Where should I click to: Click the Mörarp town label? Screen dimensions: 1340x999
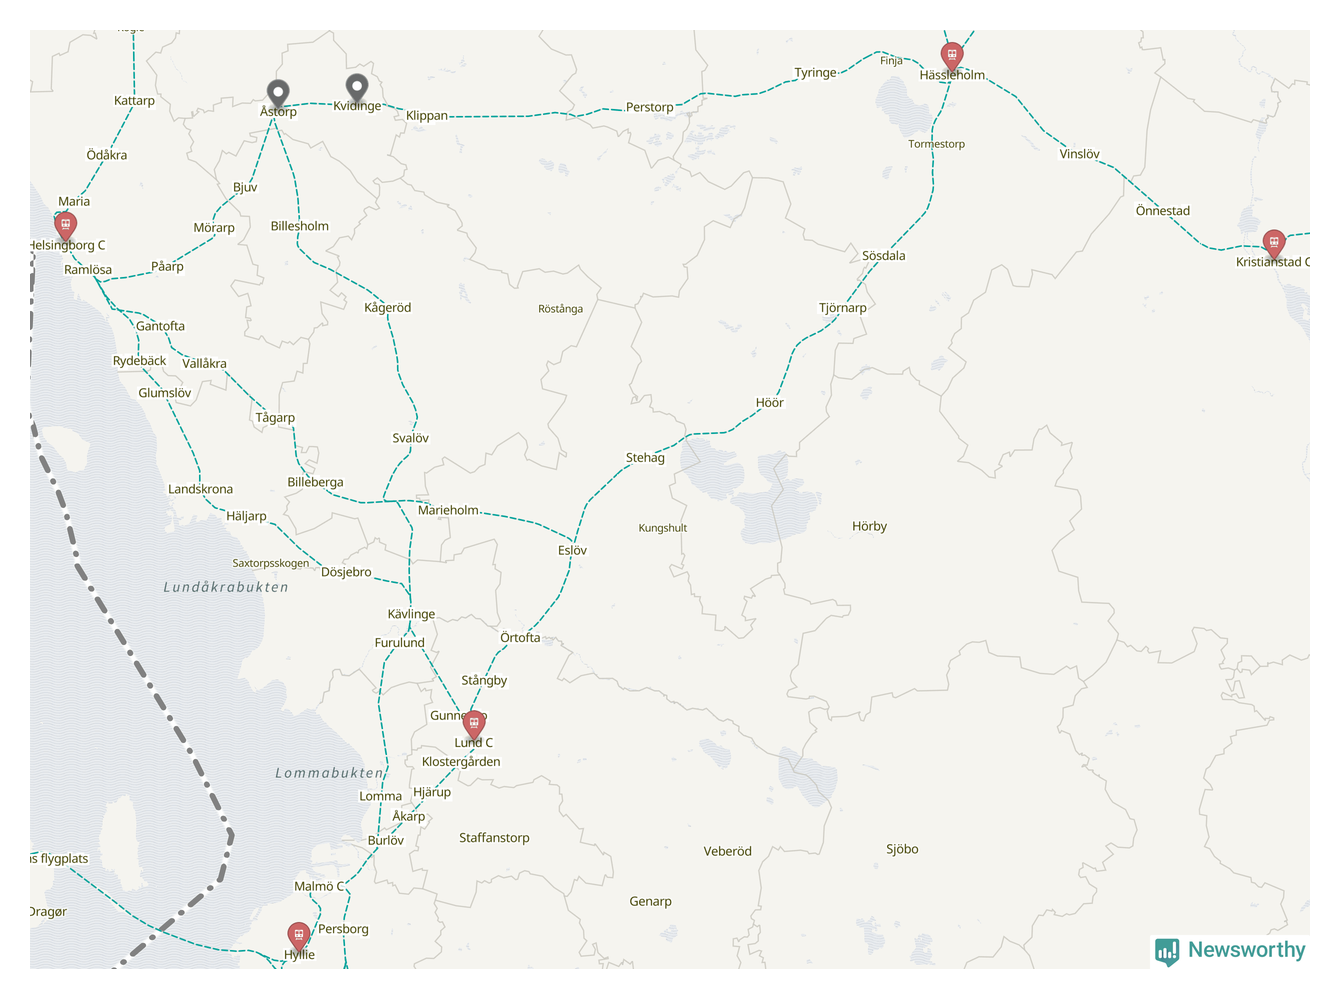(x=214, y=228)
